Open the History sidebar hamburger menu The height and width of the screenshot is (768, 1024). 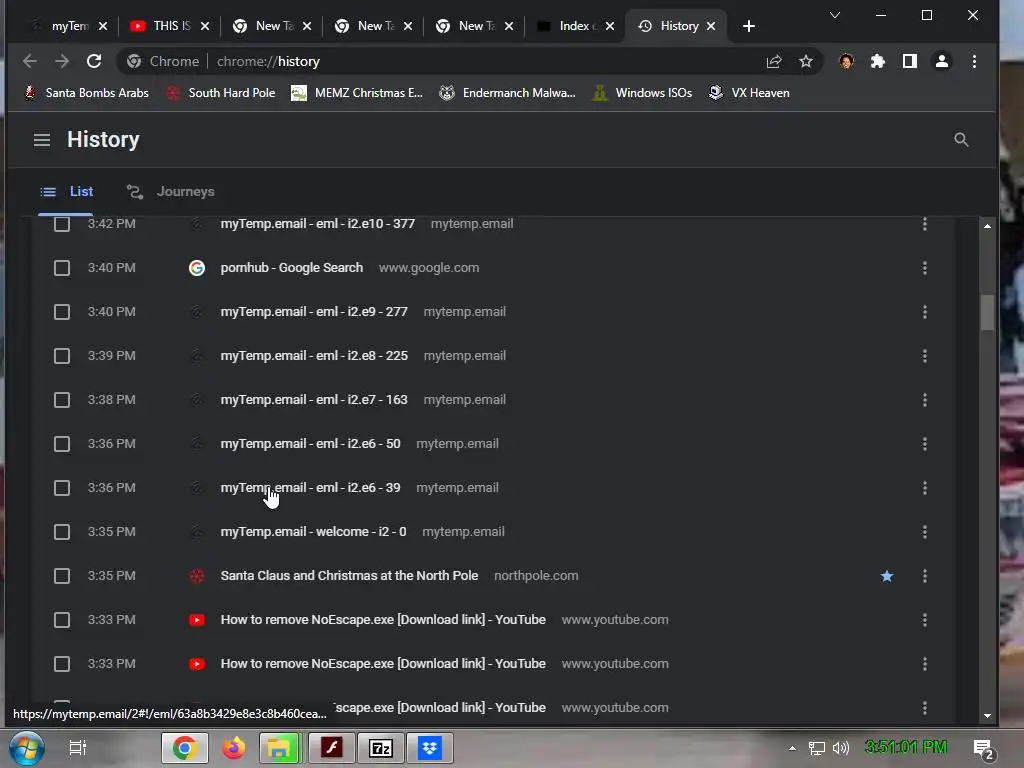tap(42, 140)
